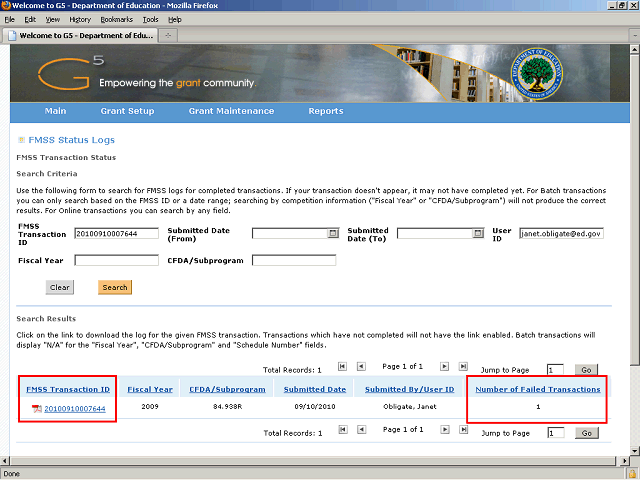Focus the Submitted Date (To) field
640x480 pixels.
coord(435,233)
